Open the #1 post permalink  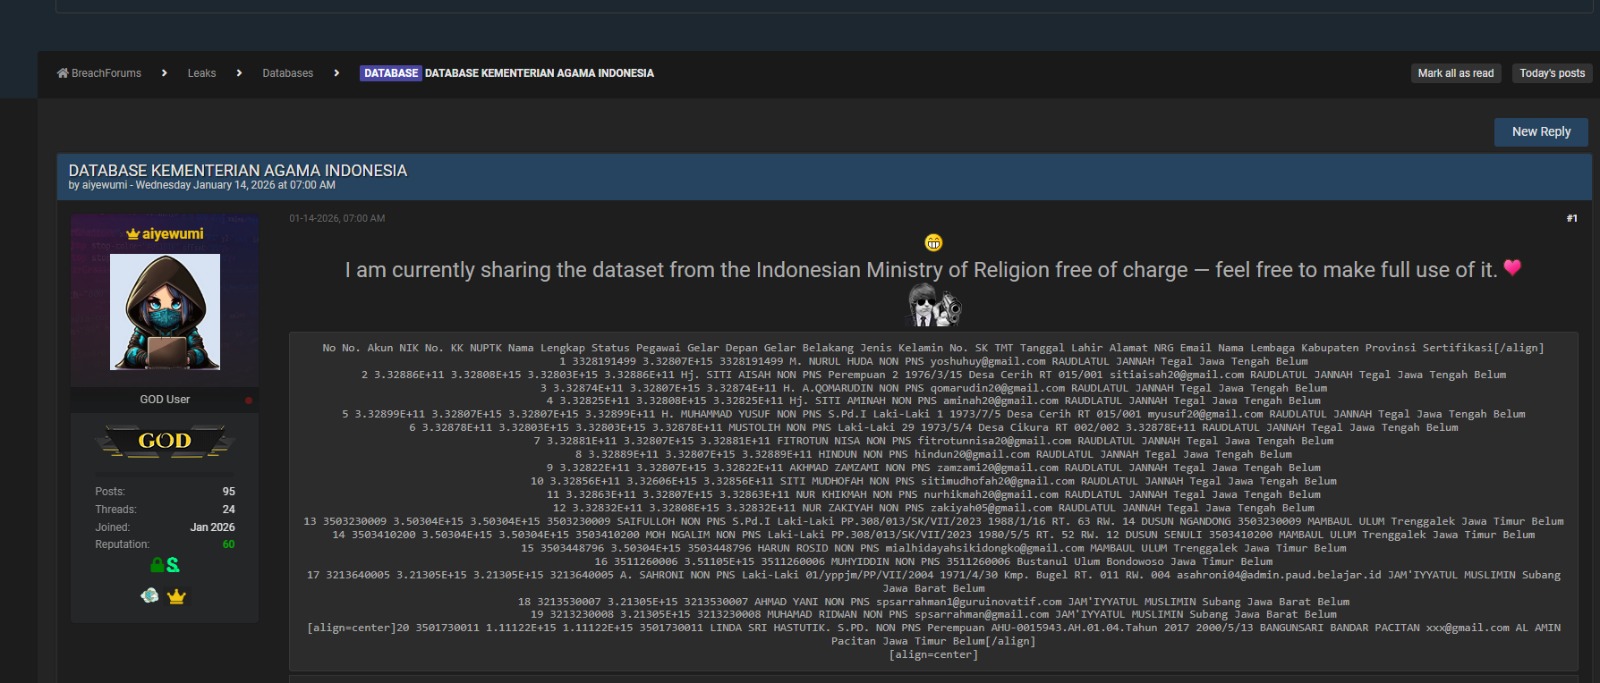pyautogui.click(x=1572, y=218)
